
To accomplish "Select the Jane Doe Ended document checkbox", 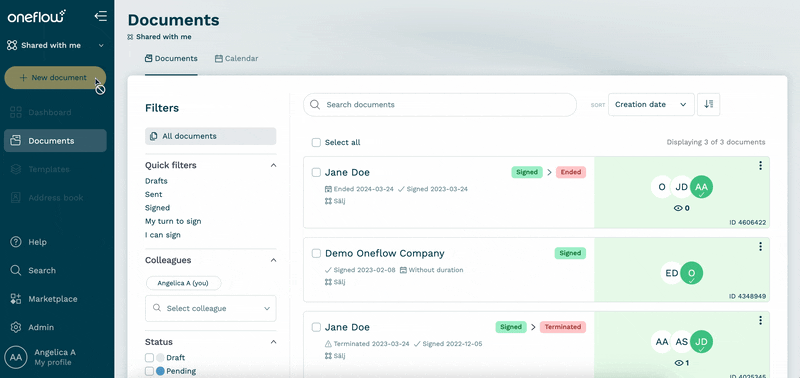I will point(316,172).
